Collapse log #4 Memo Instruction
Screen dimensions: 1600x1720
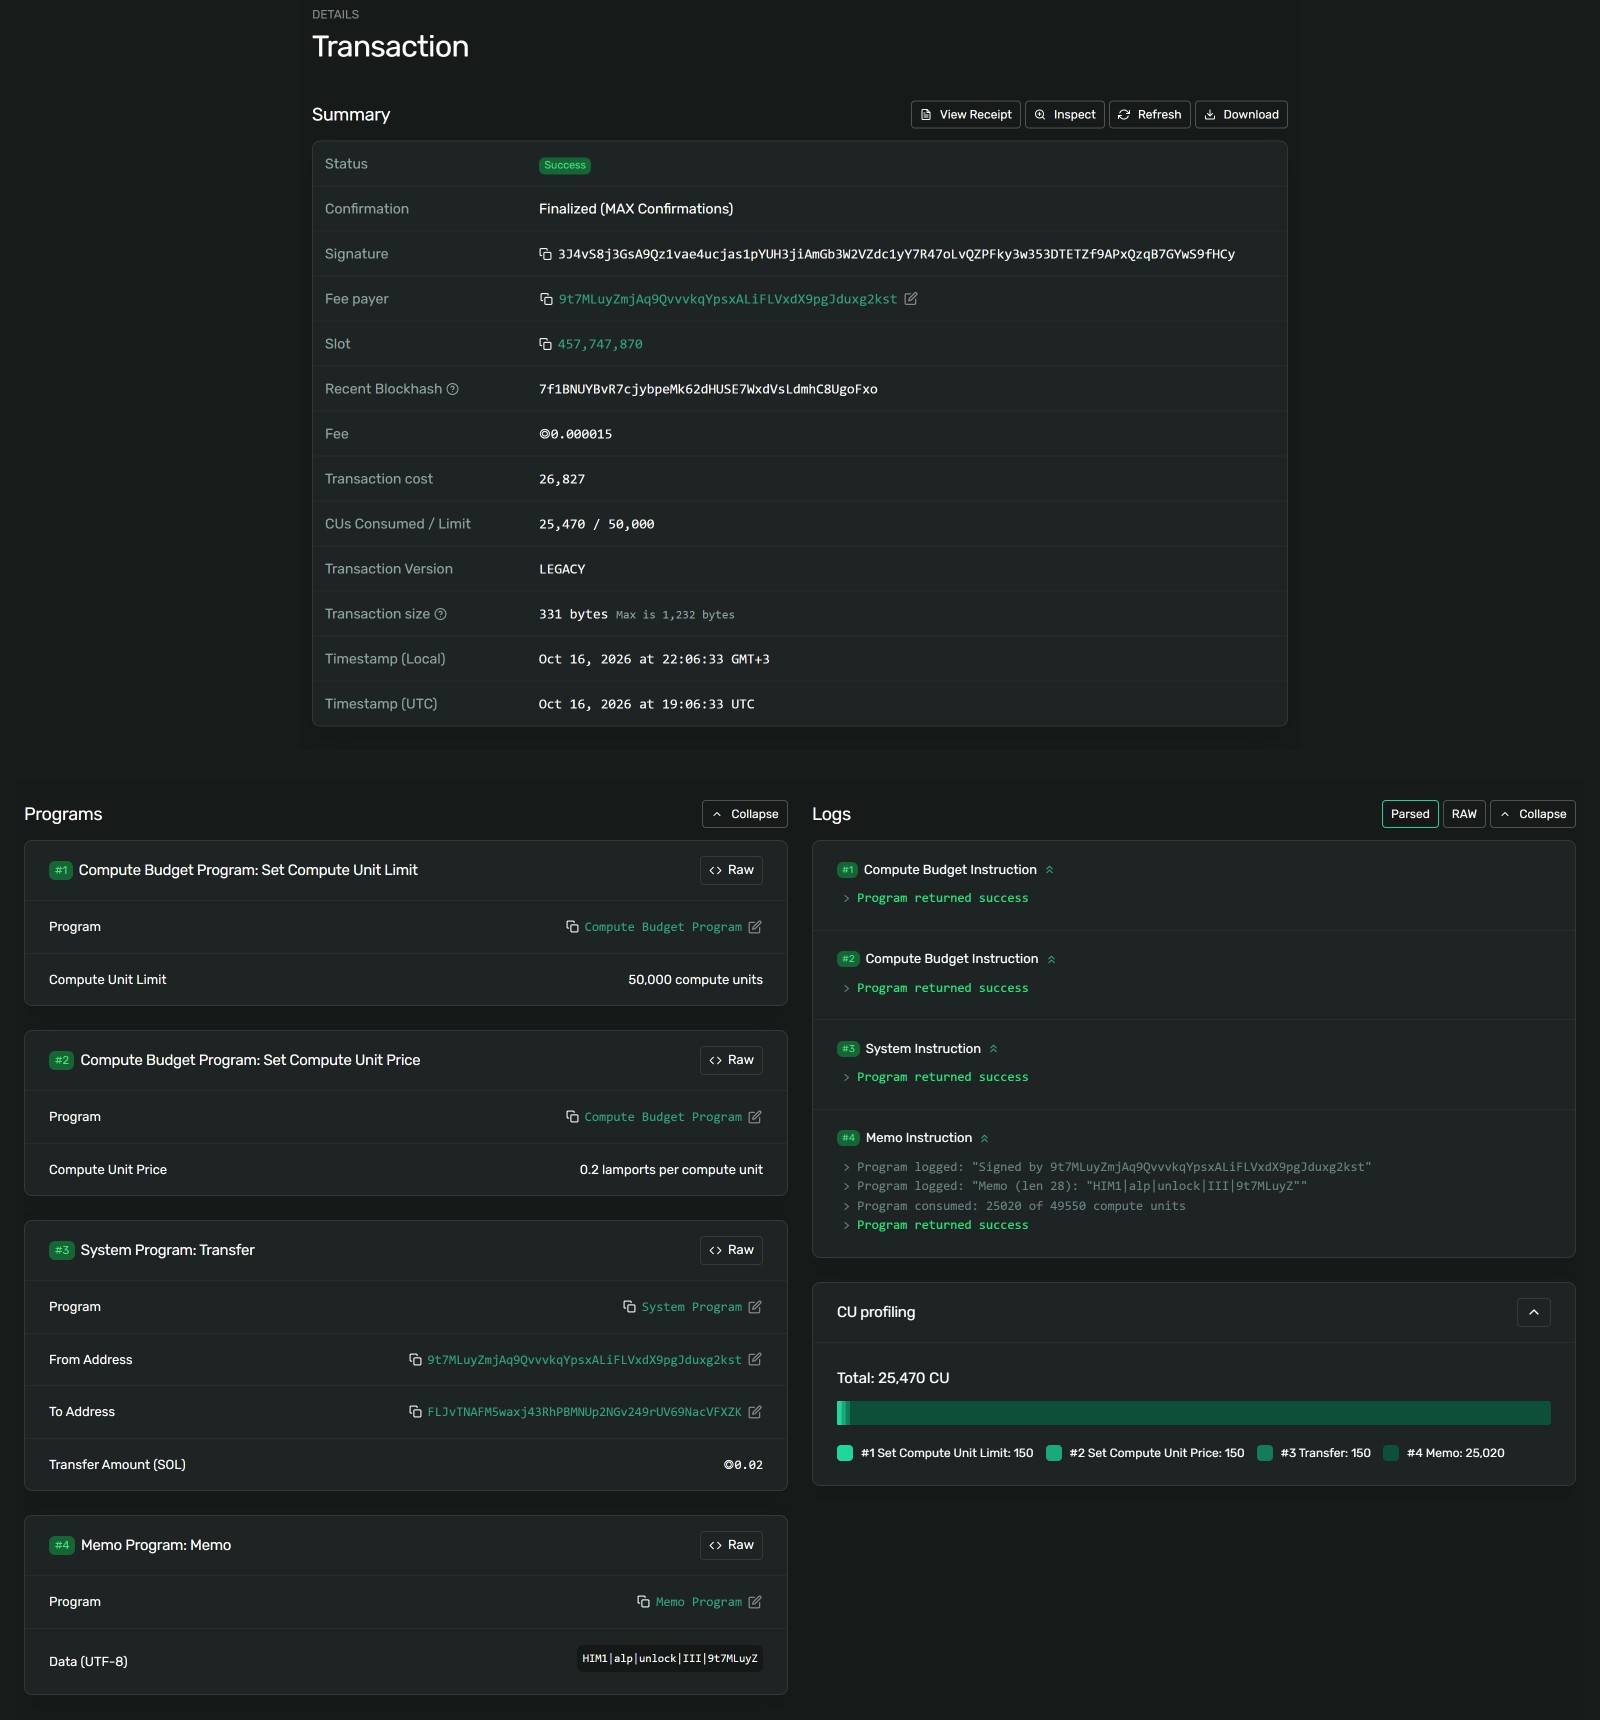[x=984, y=1138]
